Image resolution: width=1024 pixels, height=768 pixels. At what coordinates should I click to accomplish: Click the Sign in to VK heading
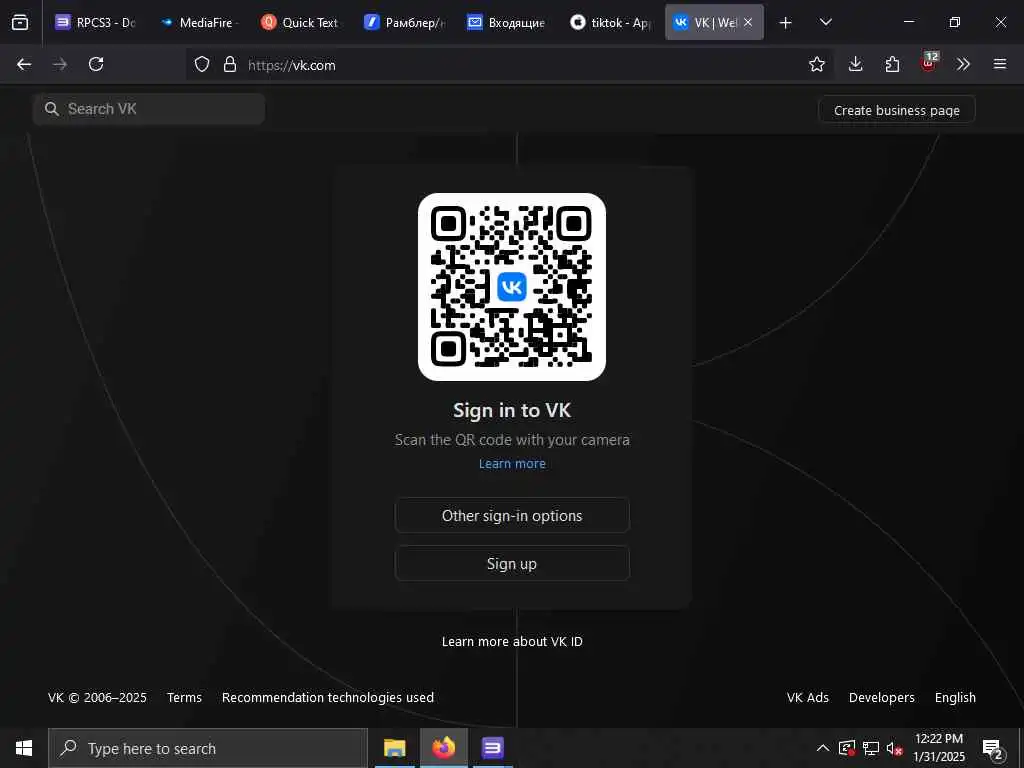tap(512, 410)
